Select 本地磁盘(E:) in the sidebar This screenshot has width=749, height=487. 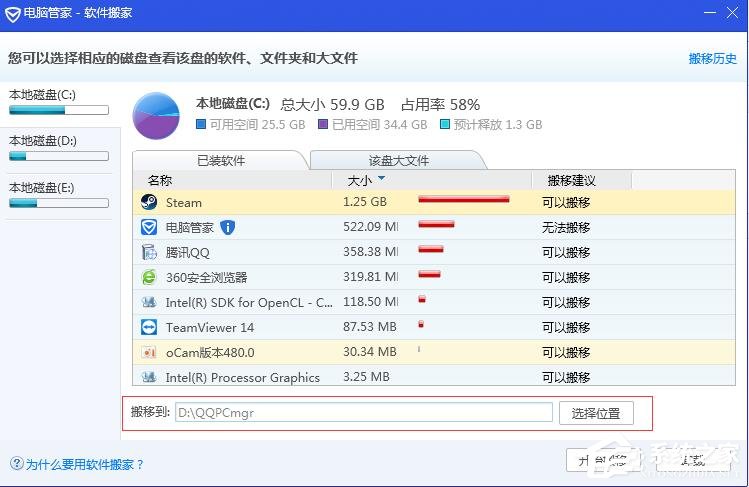tap(56, 194)
